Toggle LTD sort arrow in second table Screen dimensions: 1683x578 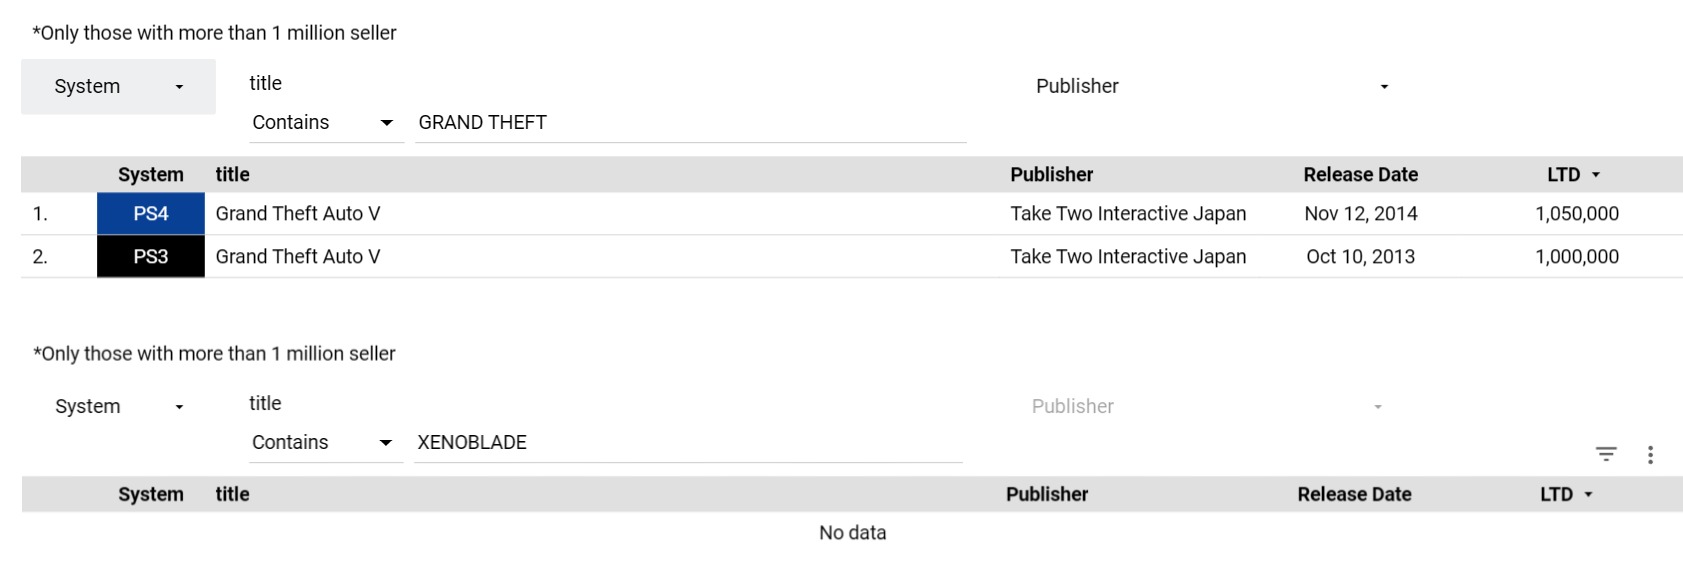click(1589, 495)
